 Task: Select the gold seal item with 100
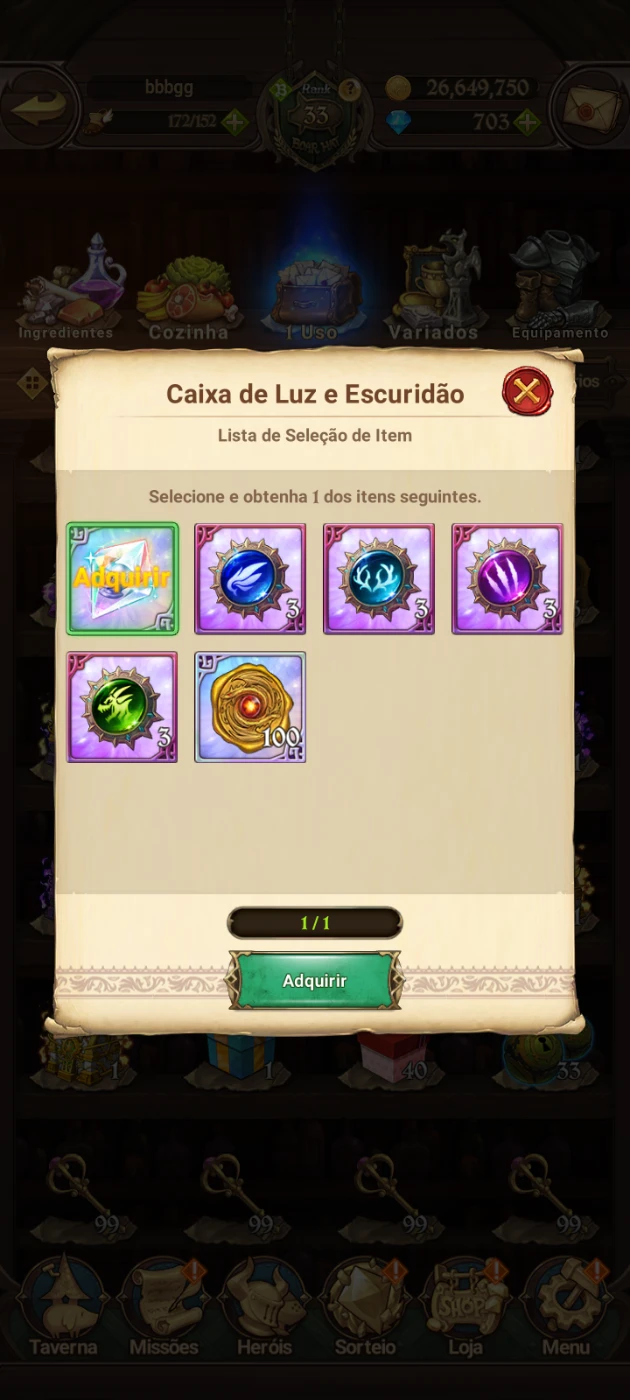pyautogui.click(x=250, y=707)
